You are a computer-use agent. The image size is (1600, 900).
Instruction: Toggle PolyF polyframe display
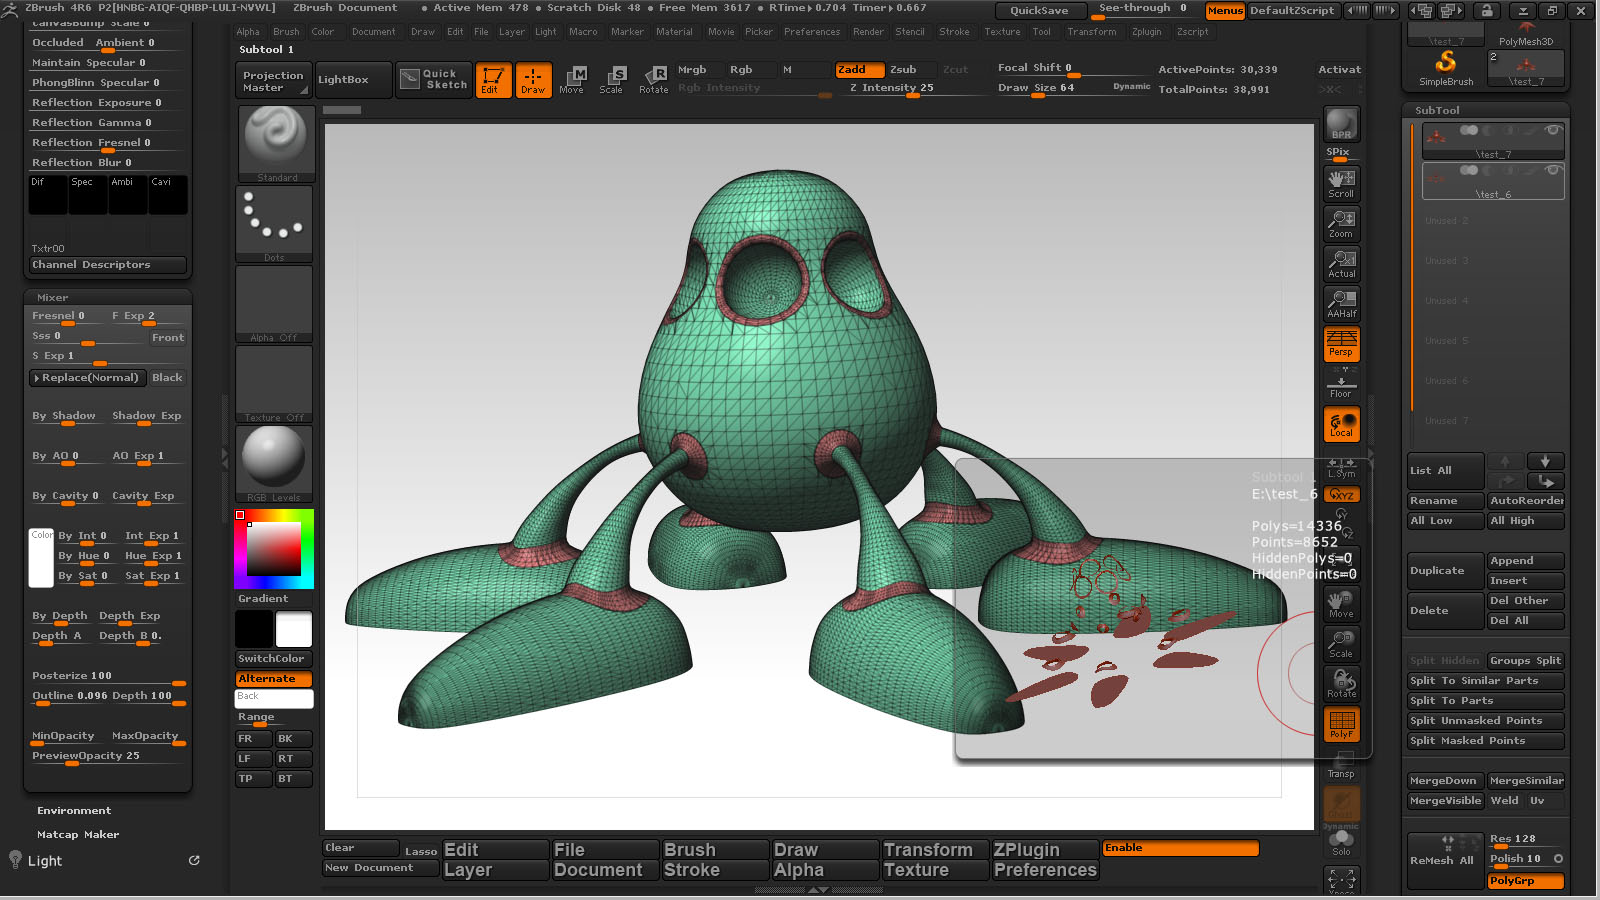[x=1341, y=723]
